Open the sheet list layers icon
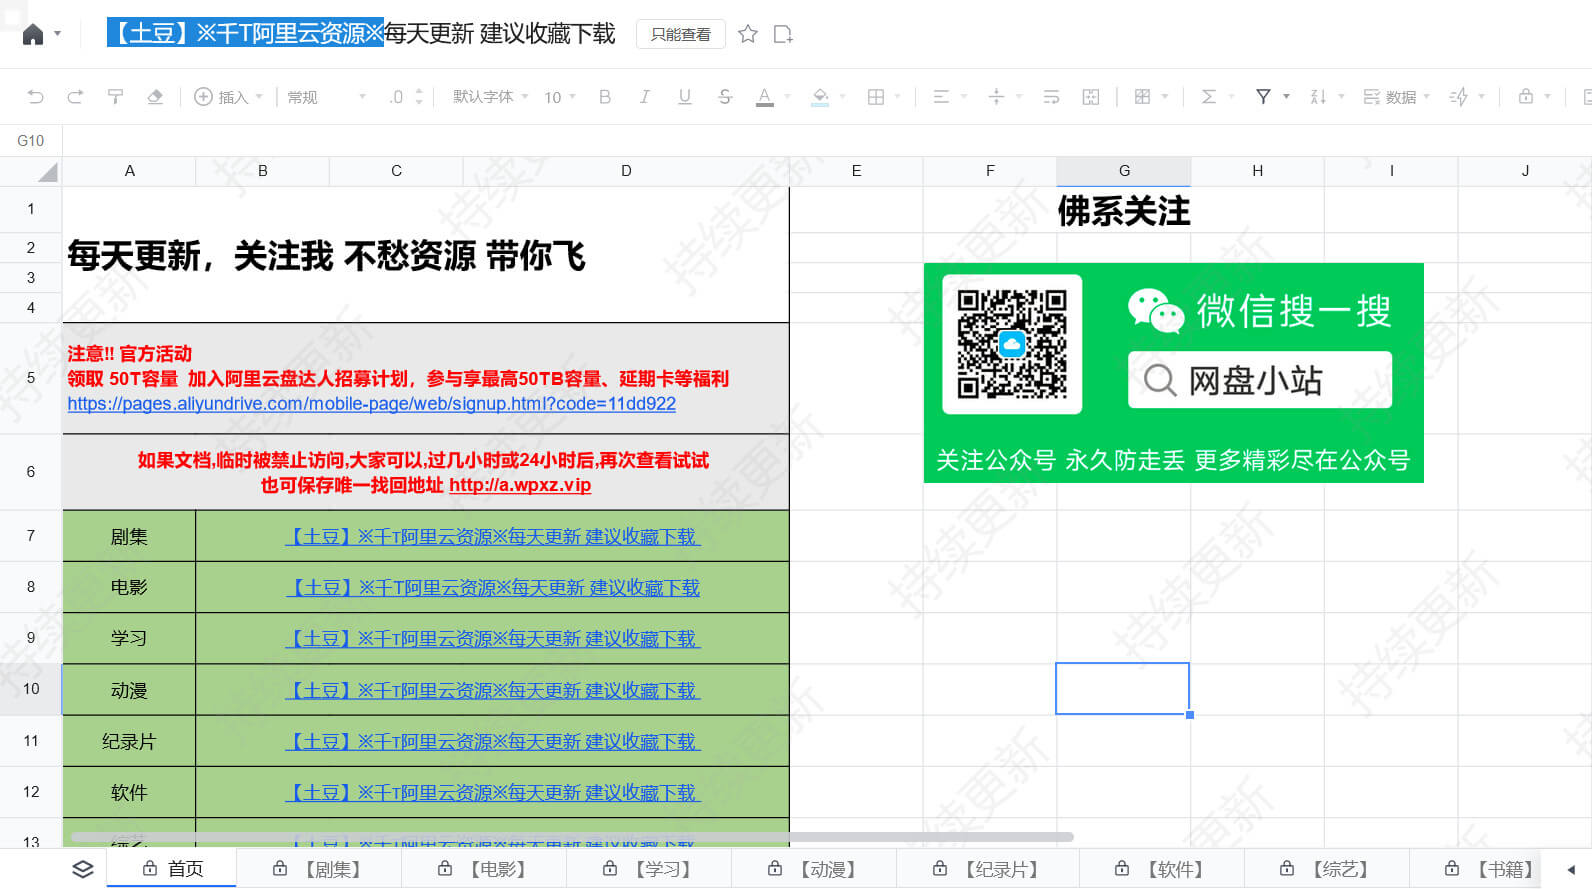This screenshot has width=1592, height=889. (83, 870)
